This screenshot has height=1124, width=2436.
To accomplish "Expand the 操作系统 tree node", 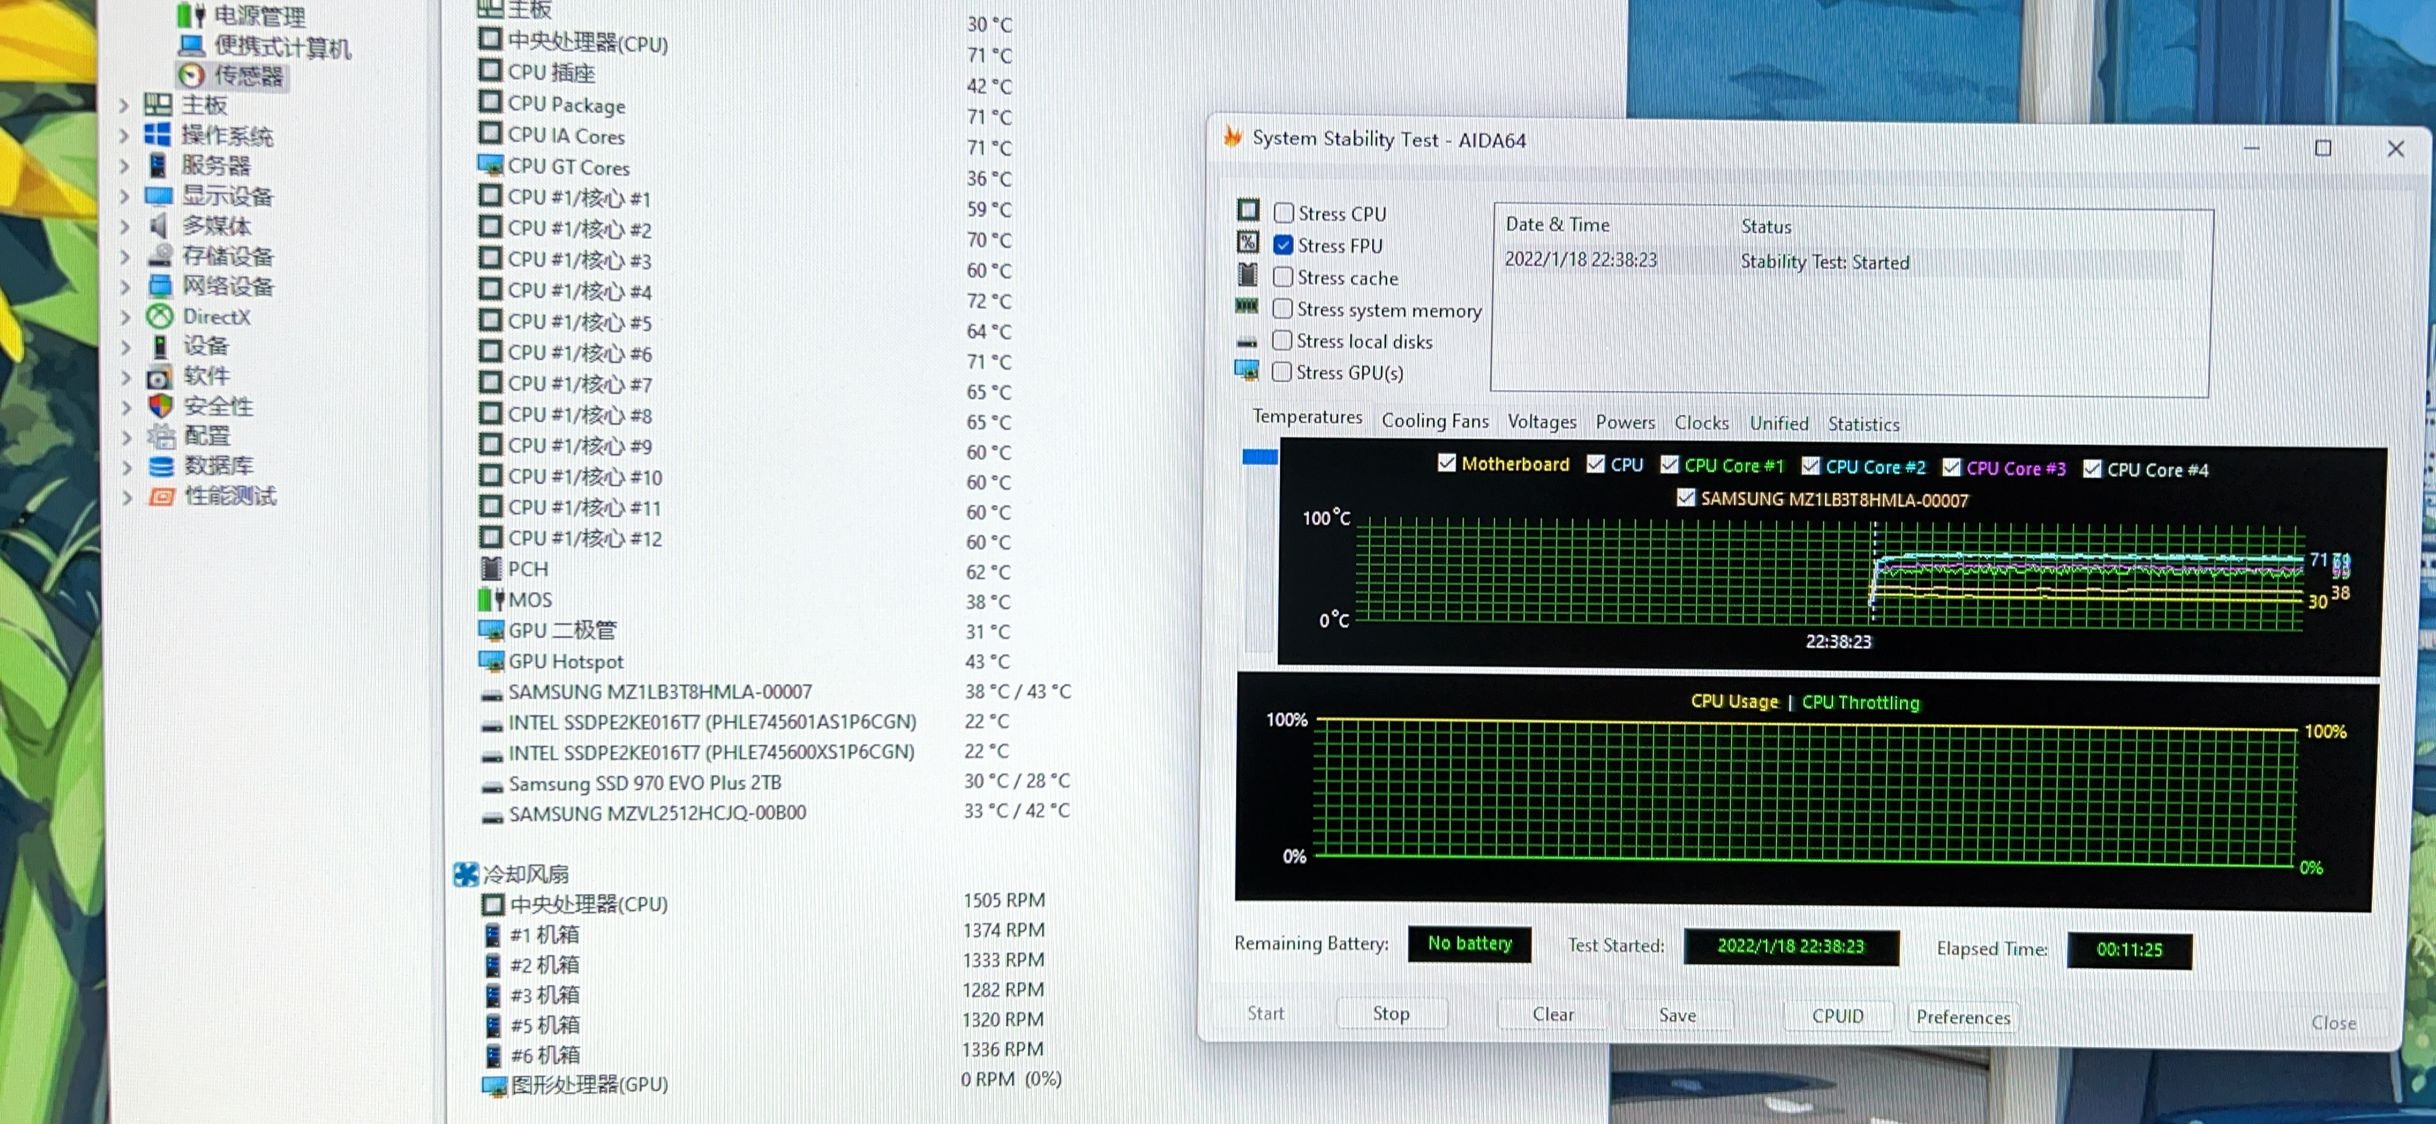I will tap(124, 135).
